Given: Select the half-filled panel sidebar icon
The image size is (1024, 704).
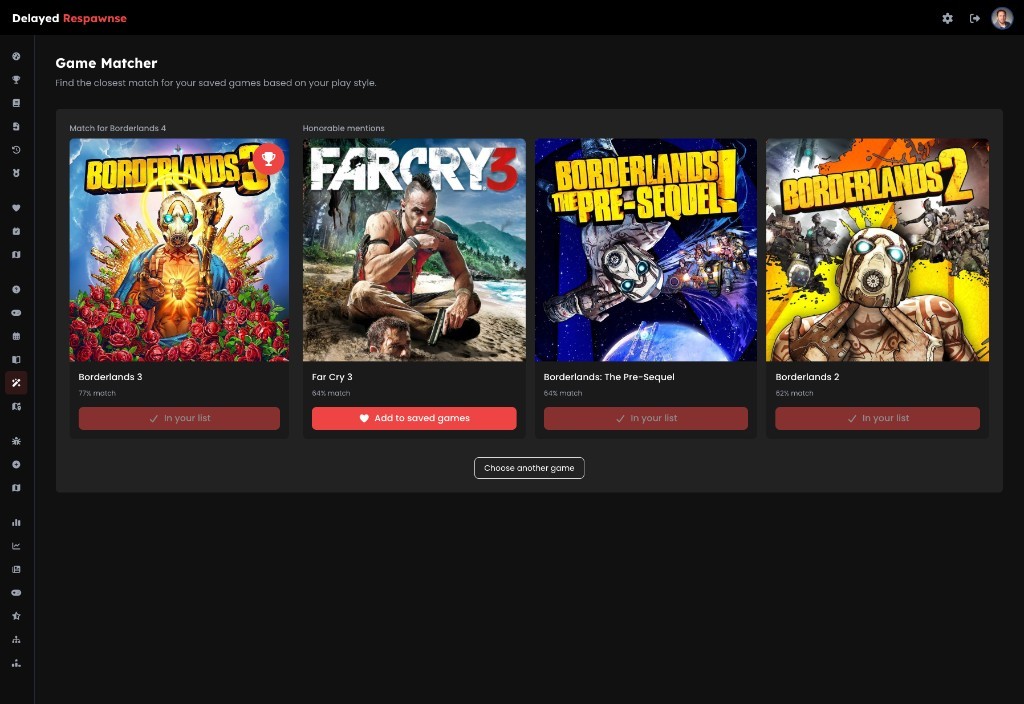Looking at the screenshot, I should click(x=16, y=359).
